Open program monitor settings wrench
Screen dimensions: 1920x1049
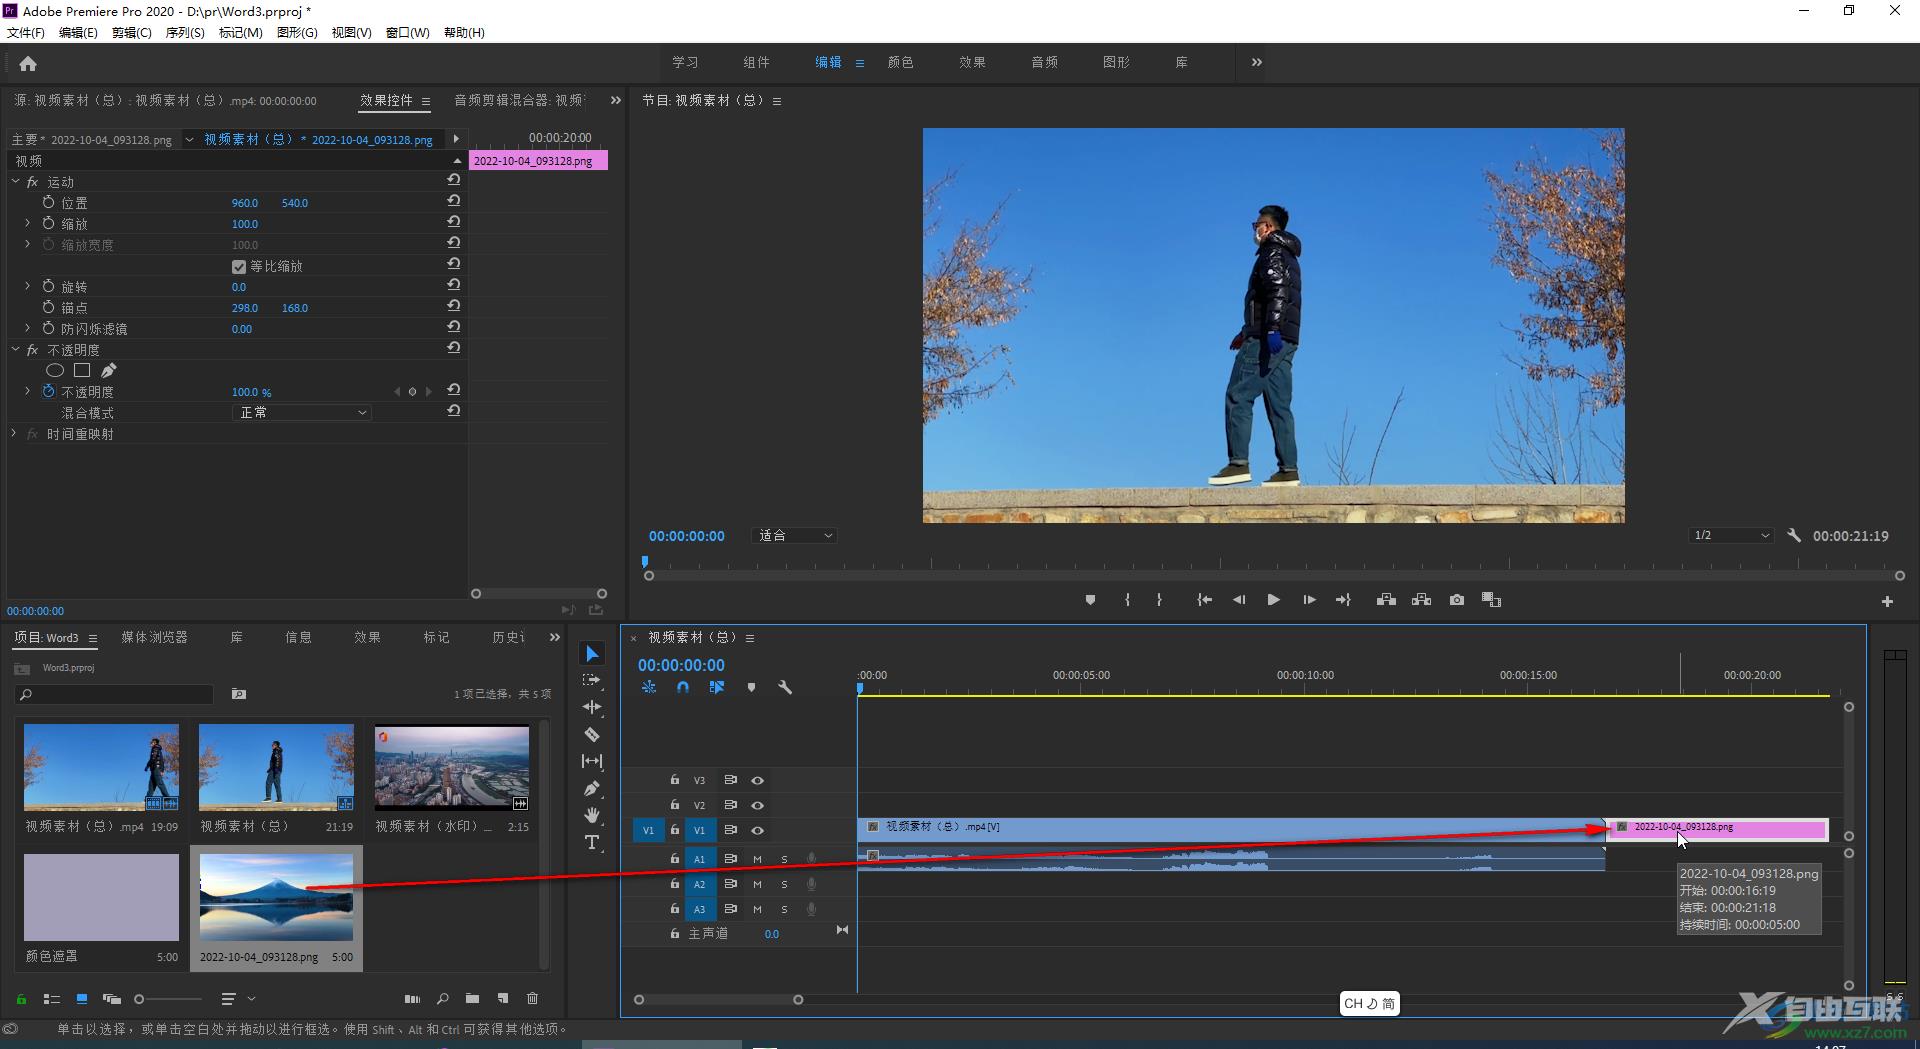[x=1794, y=536]
